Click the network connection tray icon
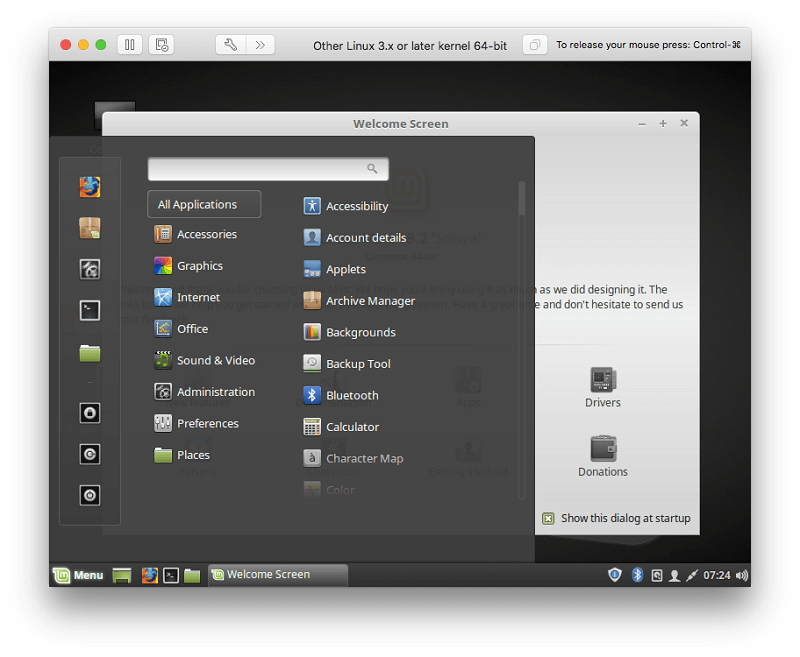Screen dimensions: 800x657 692,575
